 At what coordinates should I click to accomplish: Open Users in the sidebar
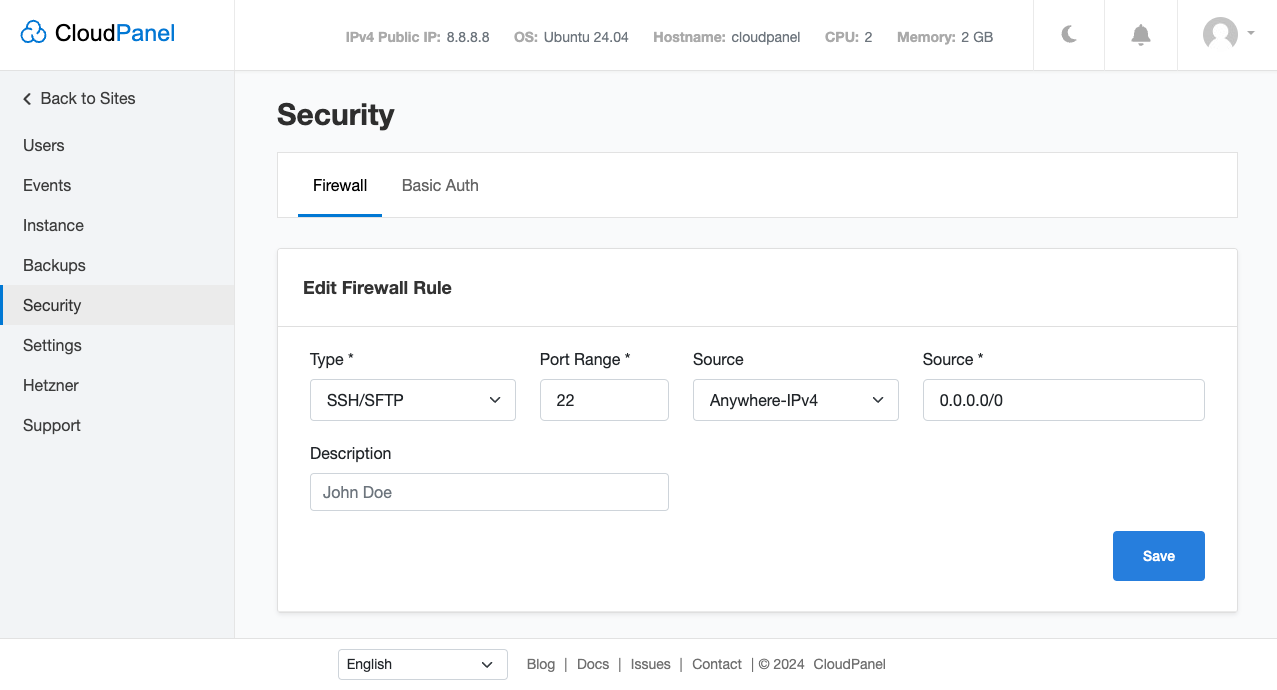[44, 145]
